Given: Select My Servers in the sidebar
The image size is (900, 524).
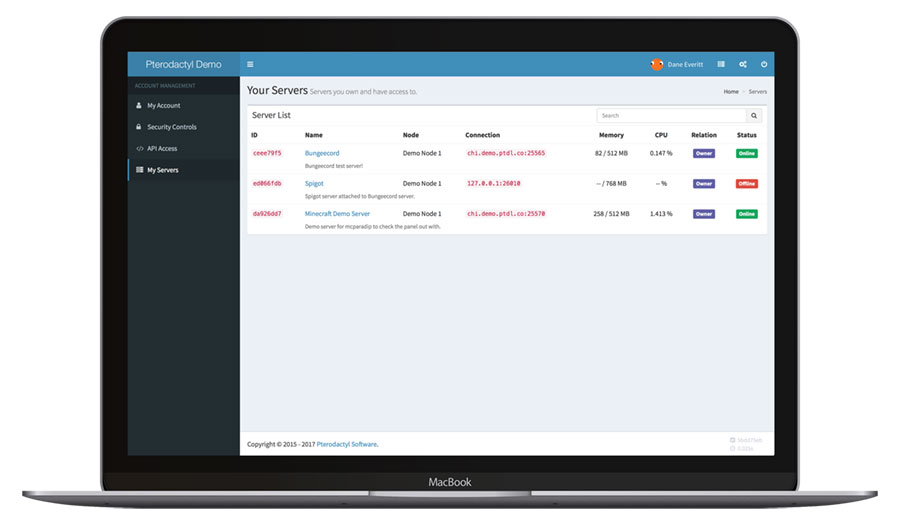Looking at the screenshot, I should coord(162,170).
